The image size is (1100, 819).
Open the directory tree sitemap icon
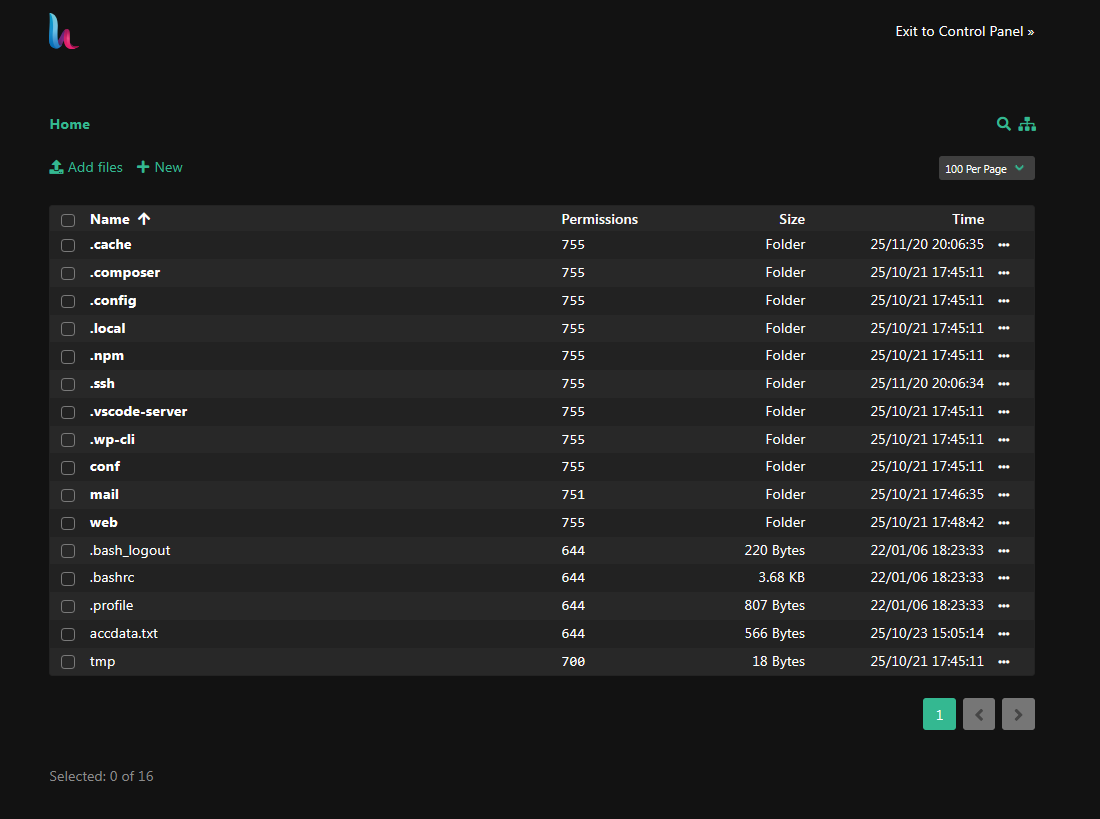(1027, 124)
